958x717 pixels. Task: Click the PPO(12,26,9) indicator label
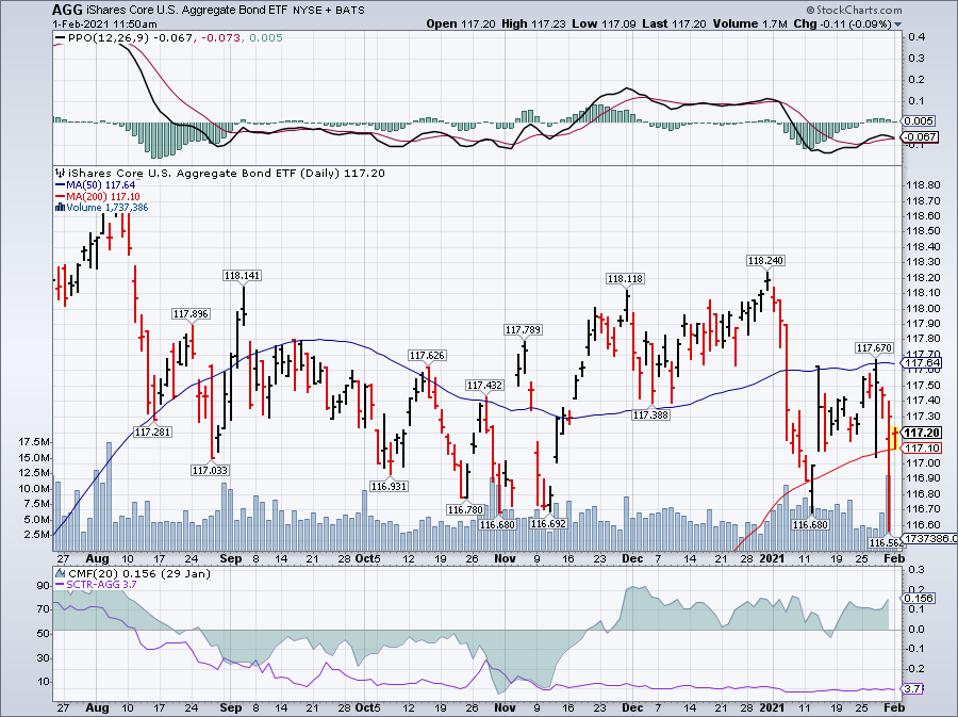coord(108,38)
